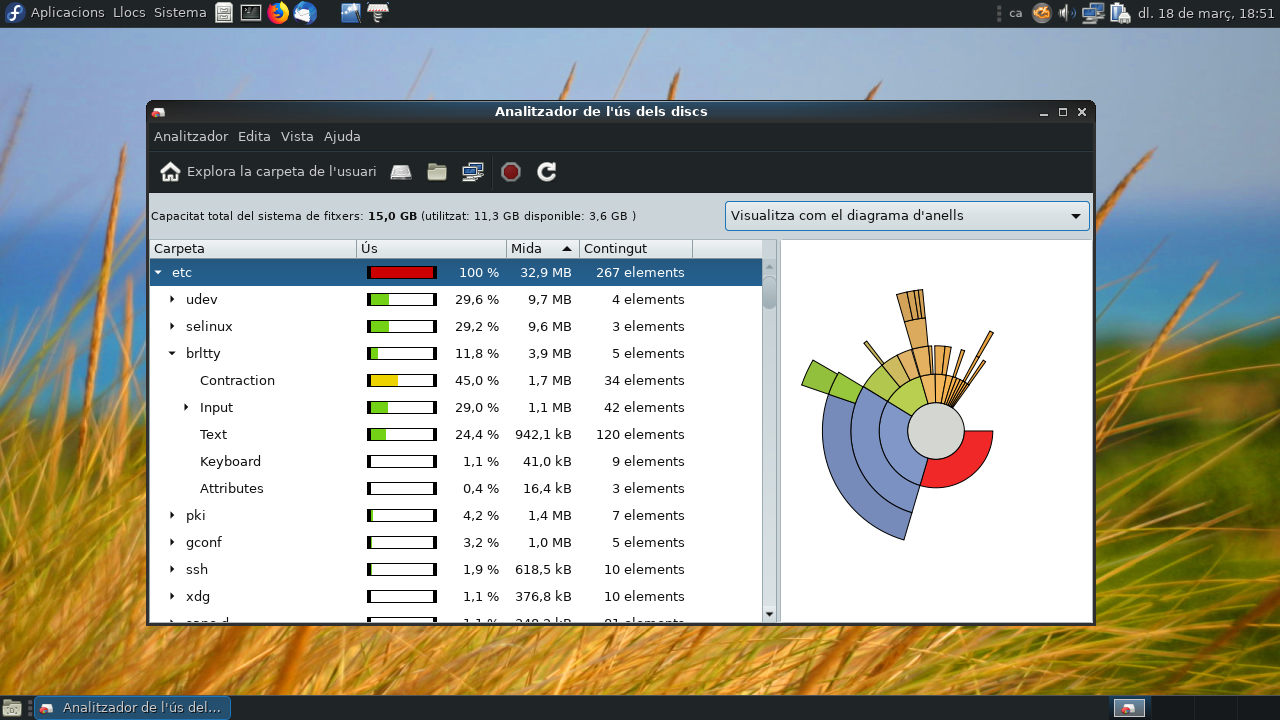Click the scan remote folder icon

(x=473, y=172)
